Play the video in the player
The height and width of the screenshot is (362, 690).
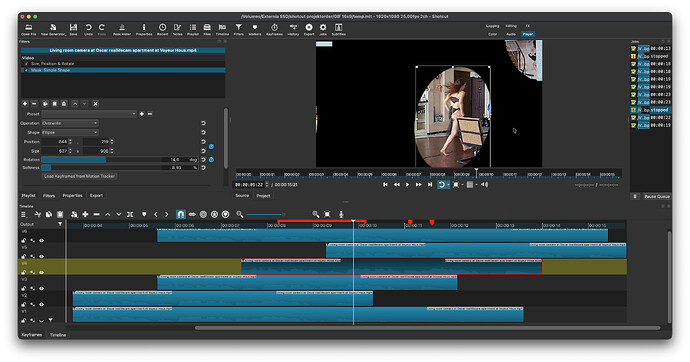(407, 185)
